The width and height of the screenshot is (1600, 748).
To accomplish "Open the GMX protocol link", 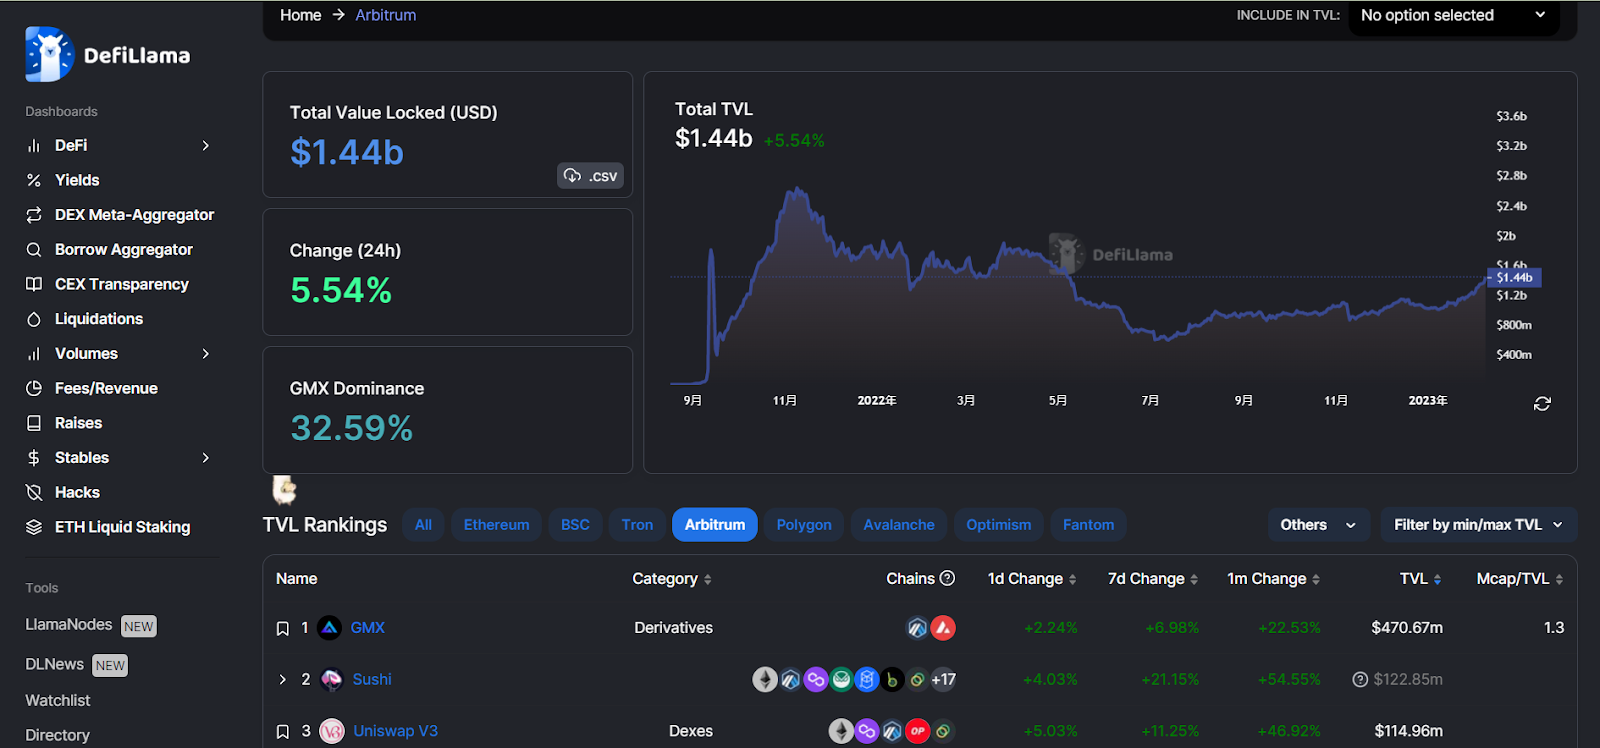I will (x=368, y=628).
